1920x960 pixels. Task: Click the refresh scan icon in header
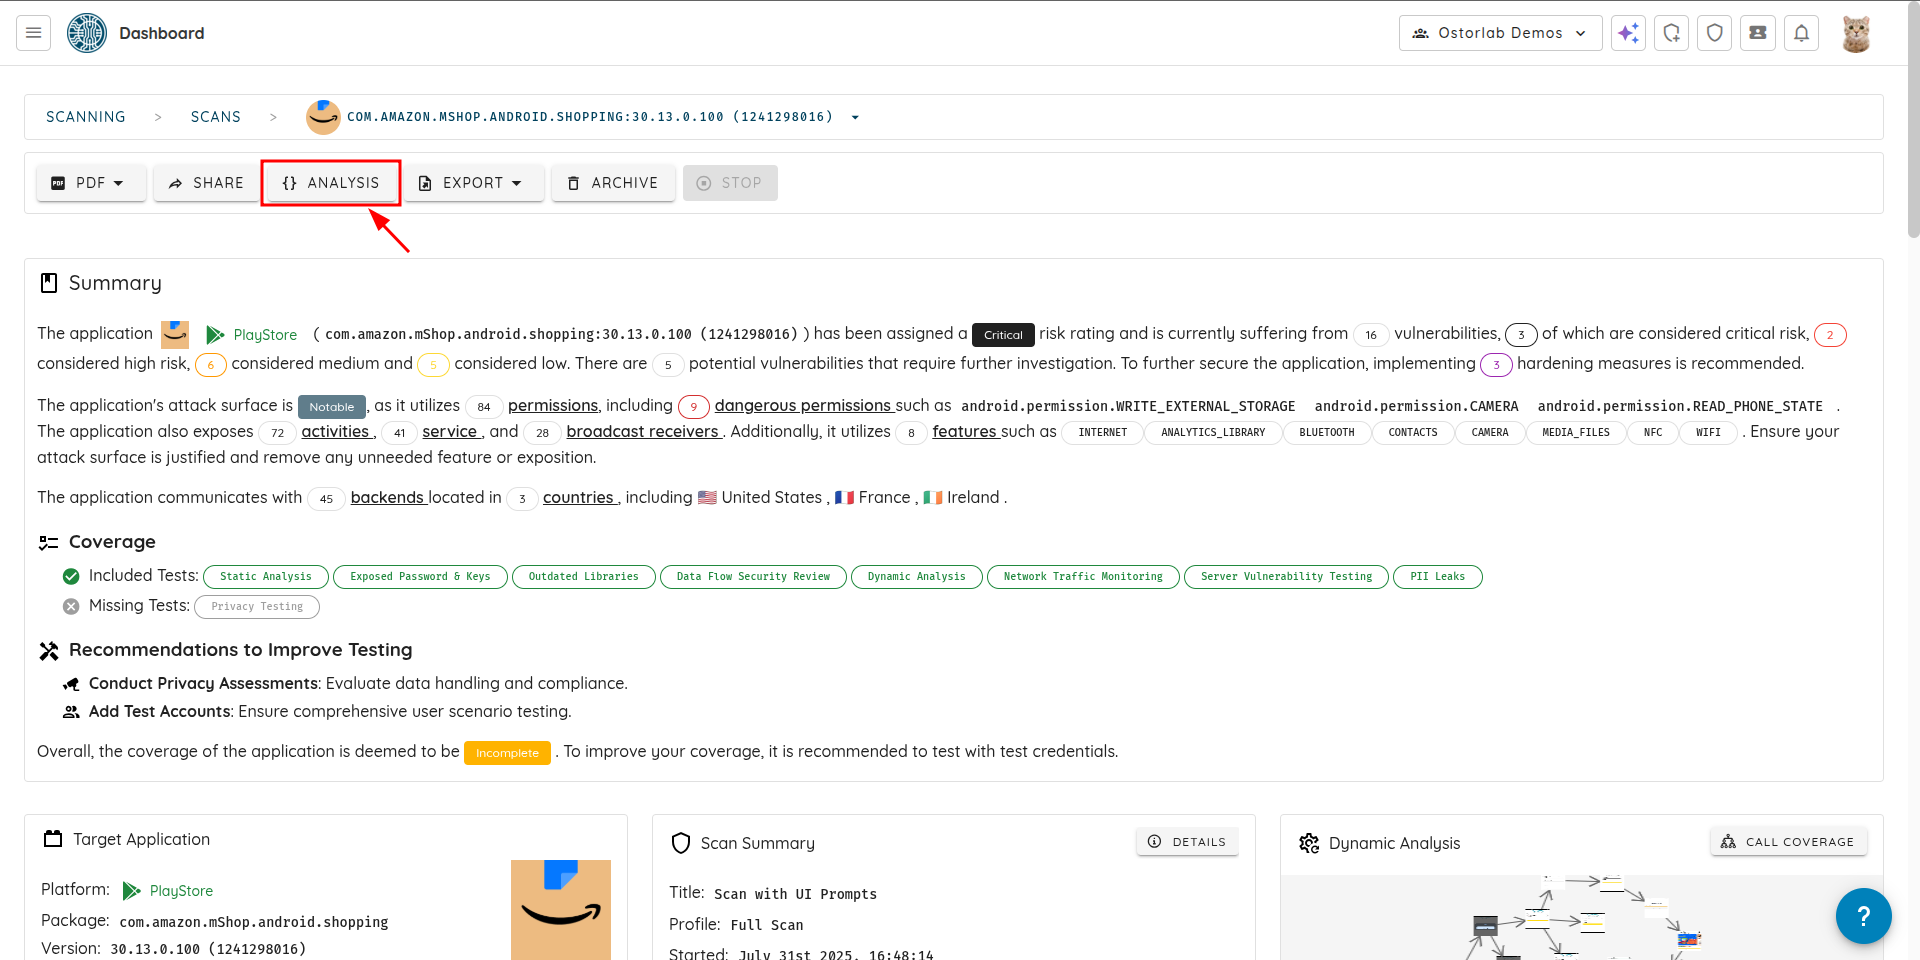click(x=1671, y=33)
